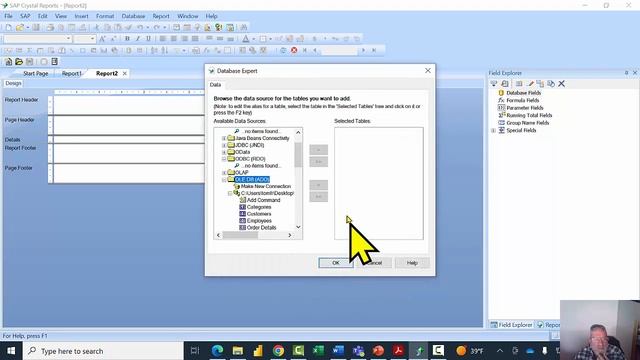Click the Refresh report data icon
640x360 pixels.
pos(283,50)
